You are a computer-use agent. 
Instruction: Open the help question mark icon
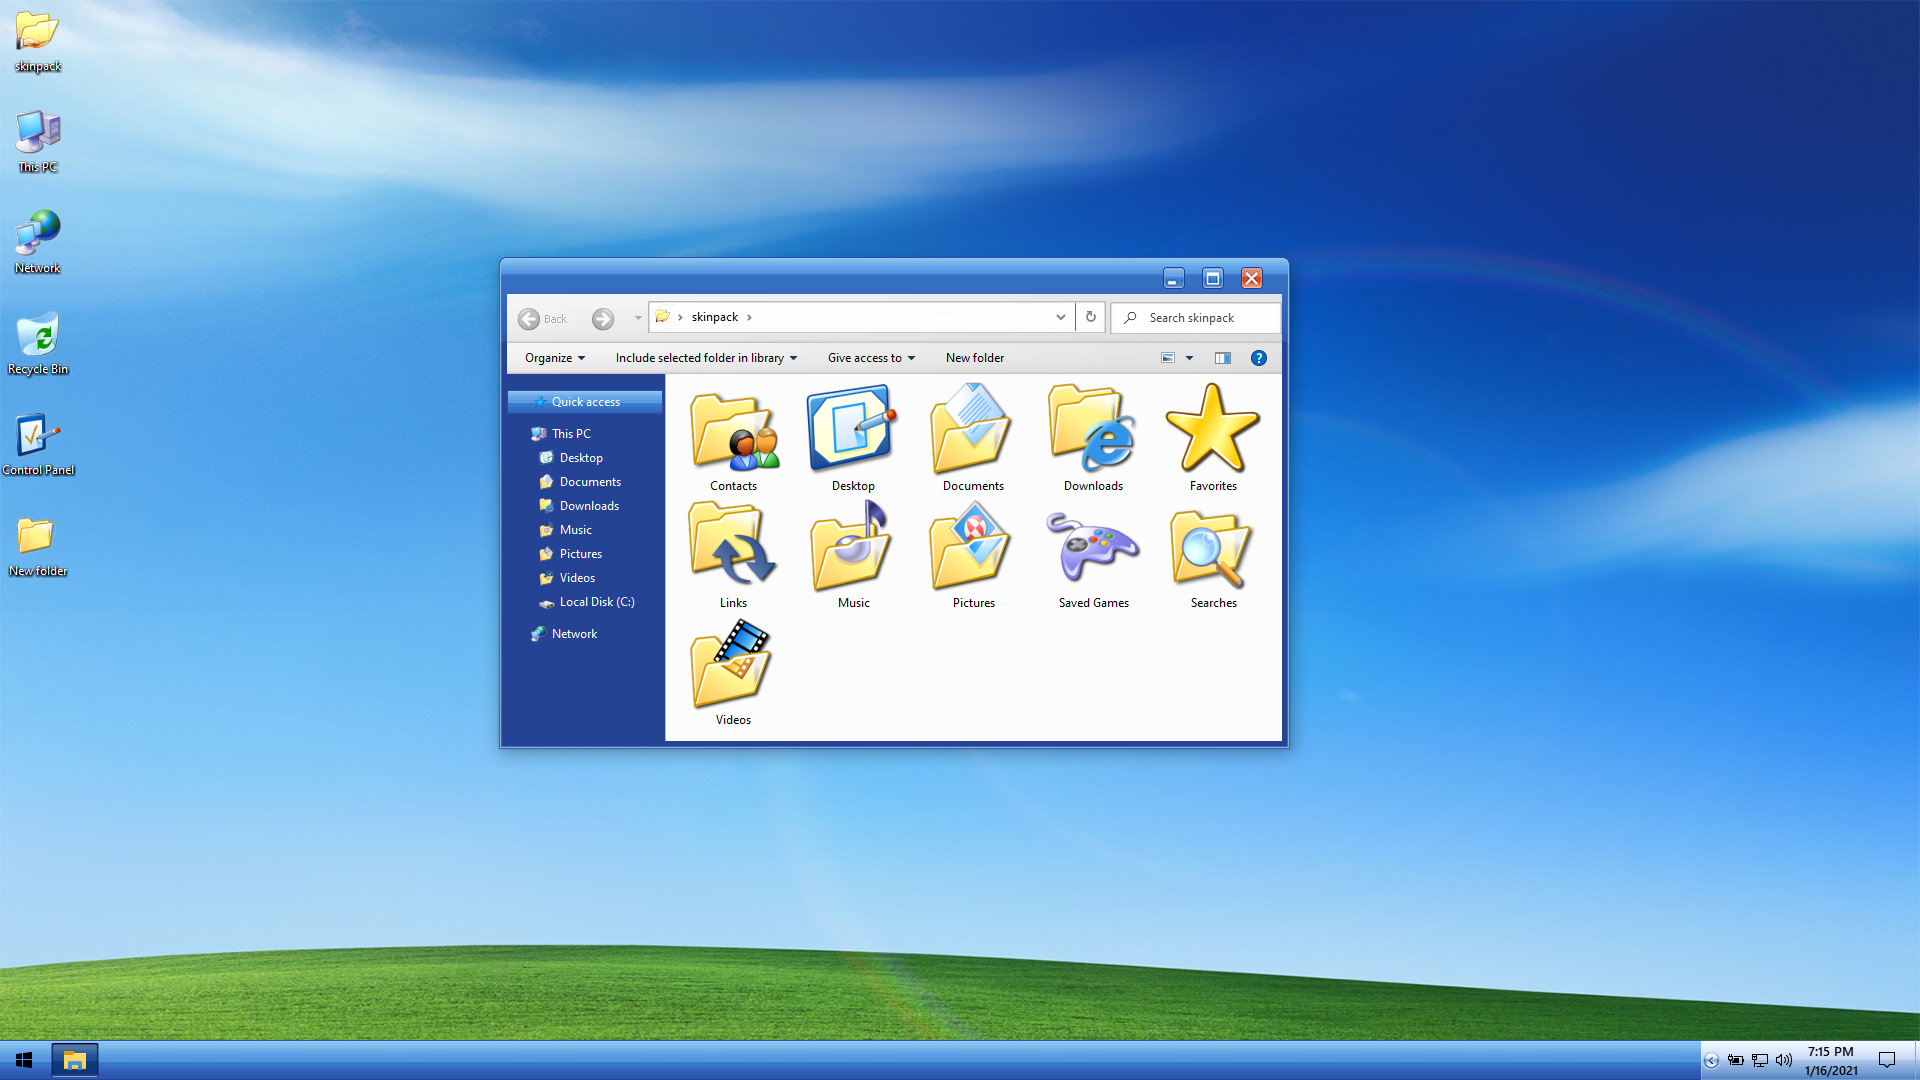coord(1258,358)
